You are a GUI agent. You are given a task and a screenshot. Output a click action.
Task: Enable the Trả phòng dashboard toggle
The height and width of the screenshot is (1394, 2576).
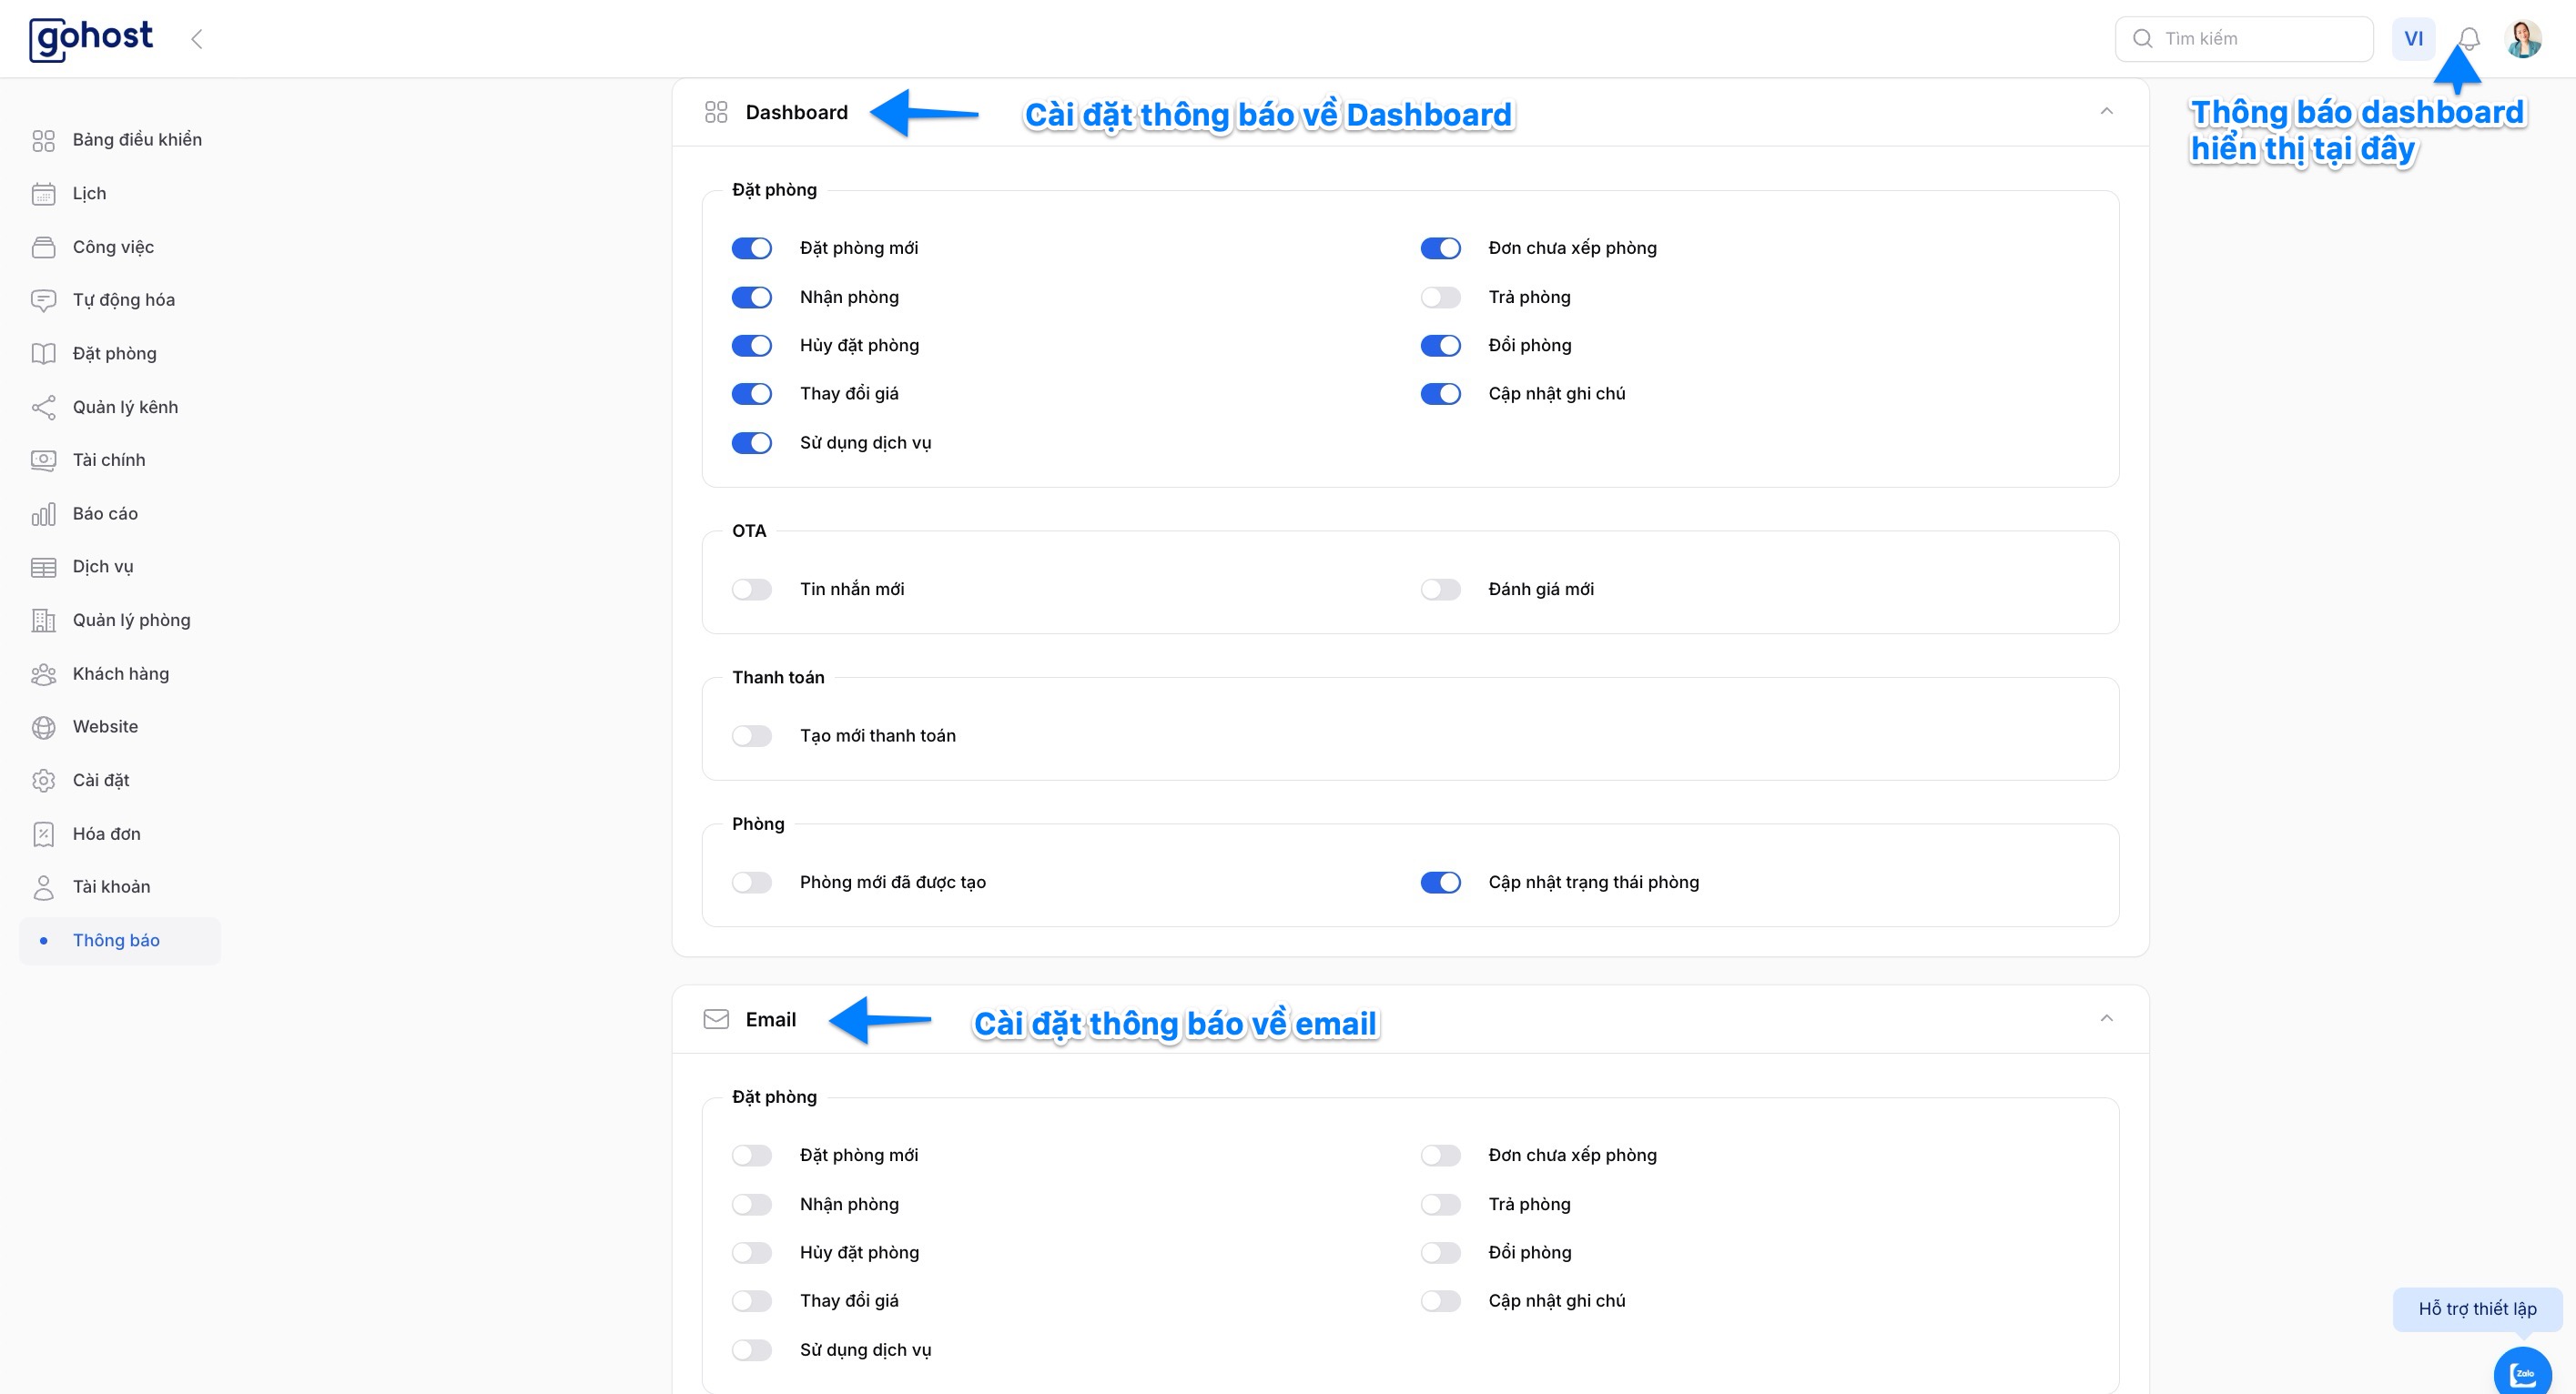tap(1440, 297)
